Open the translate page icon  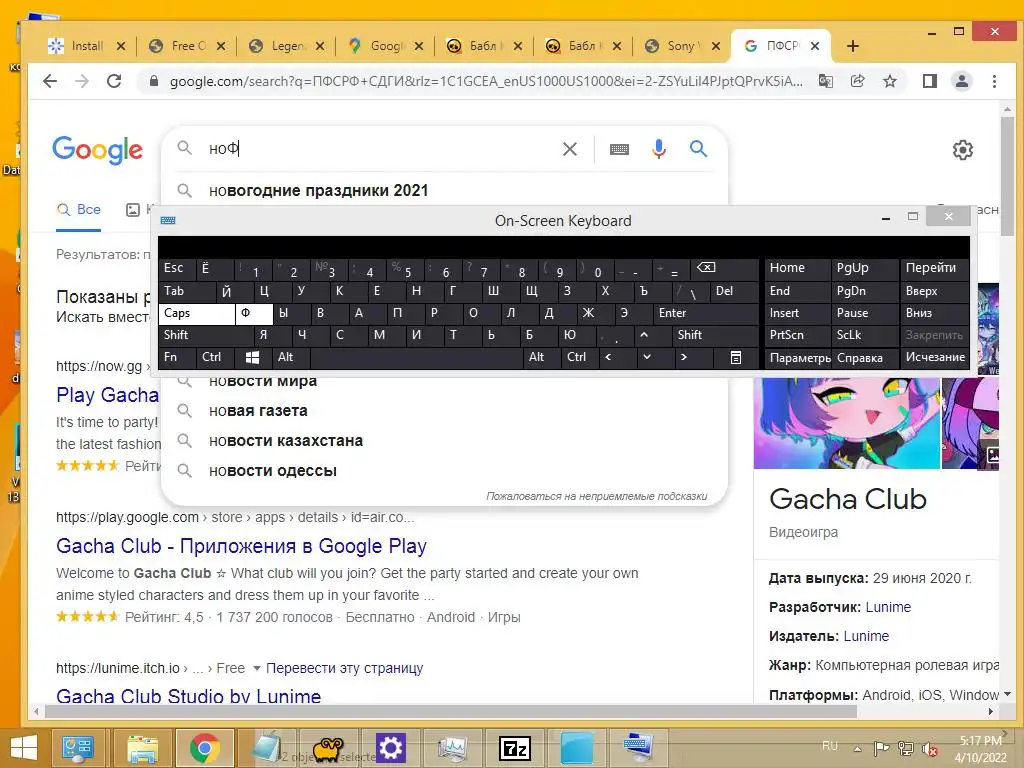(826, 81)
